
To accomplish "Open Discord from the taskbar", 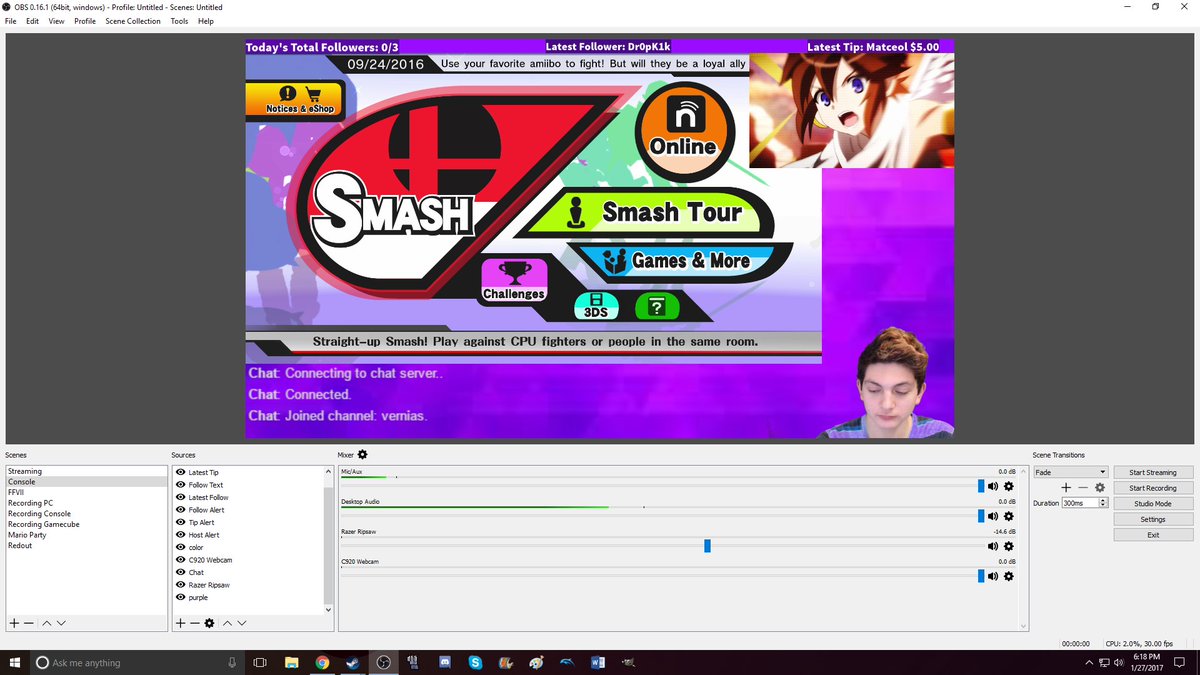I will tap(444, 662).
